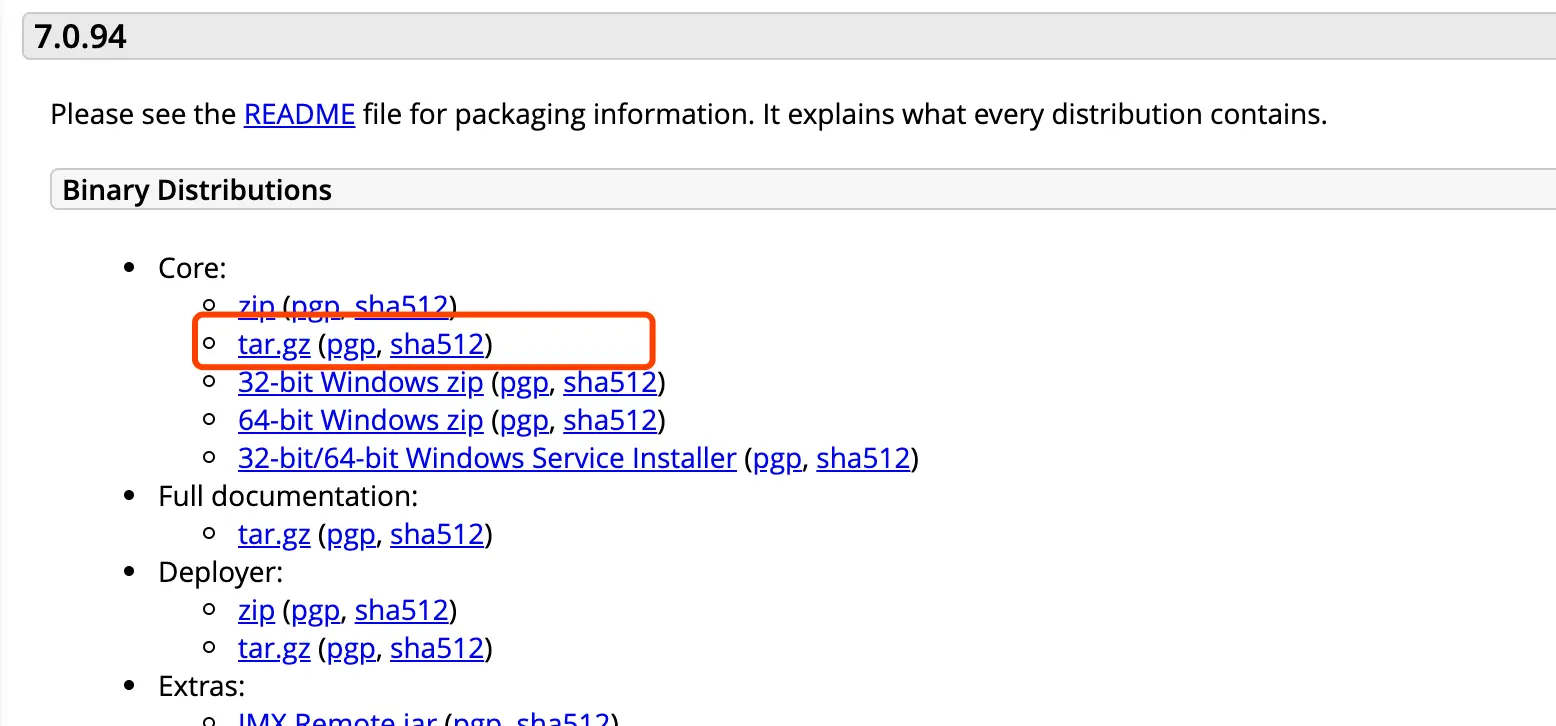Download the Deployer tar.gz file

click(x=274, y=649)
